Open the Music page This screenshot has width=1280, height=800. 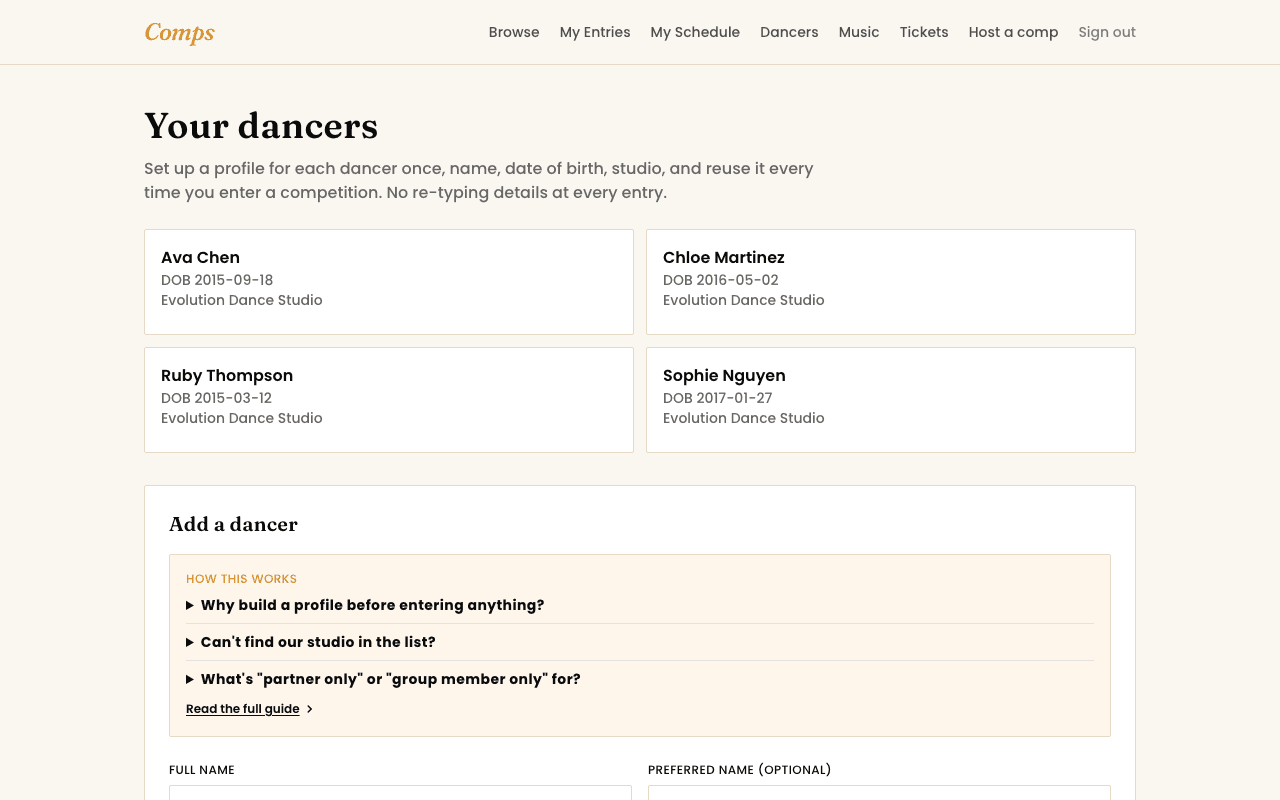tap(859, 32)
